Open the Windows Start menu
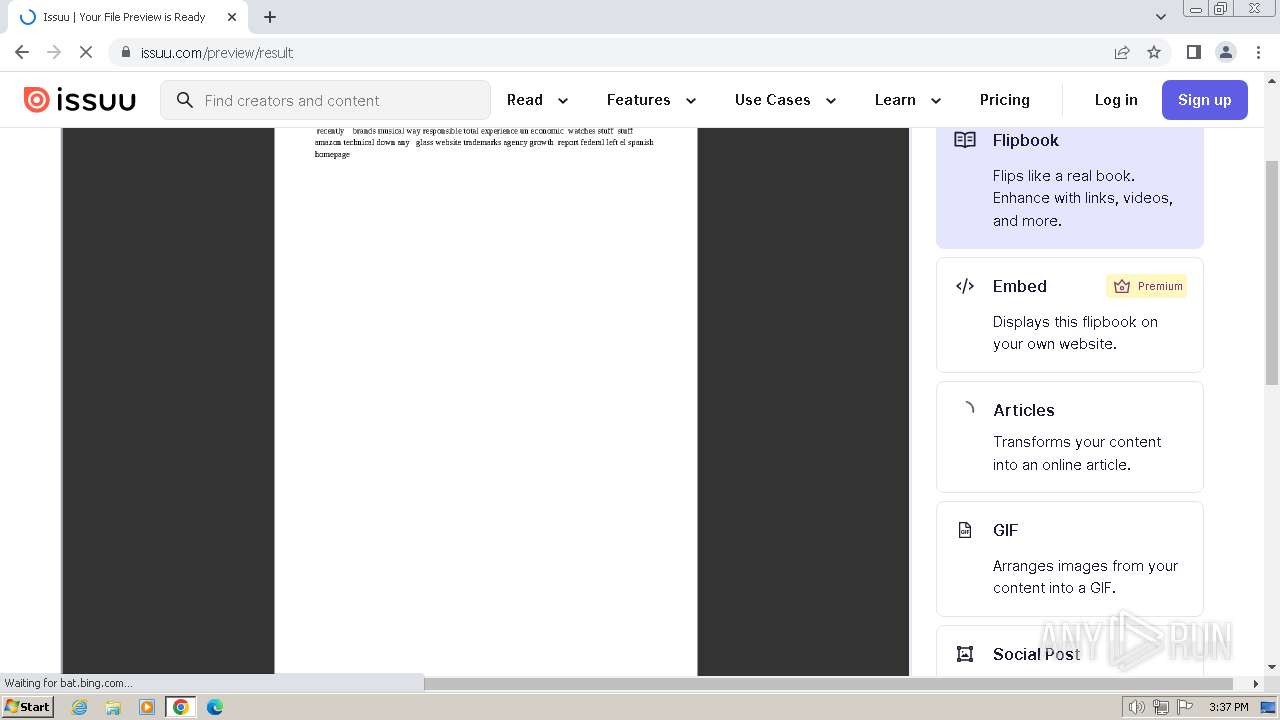The height and width of the screenshot is (720, 1280). 28,707
